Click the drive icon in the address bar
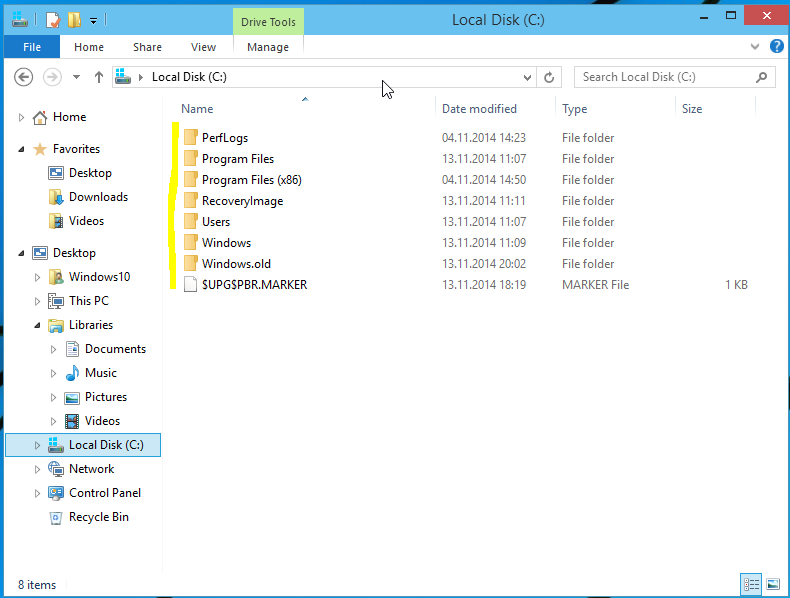The image size is (790, 598). (x=122, y=77)
